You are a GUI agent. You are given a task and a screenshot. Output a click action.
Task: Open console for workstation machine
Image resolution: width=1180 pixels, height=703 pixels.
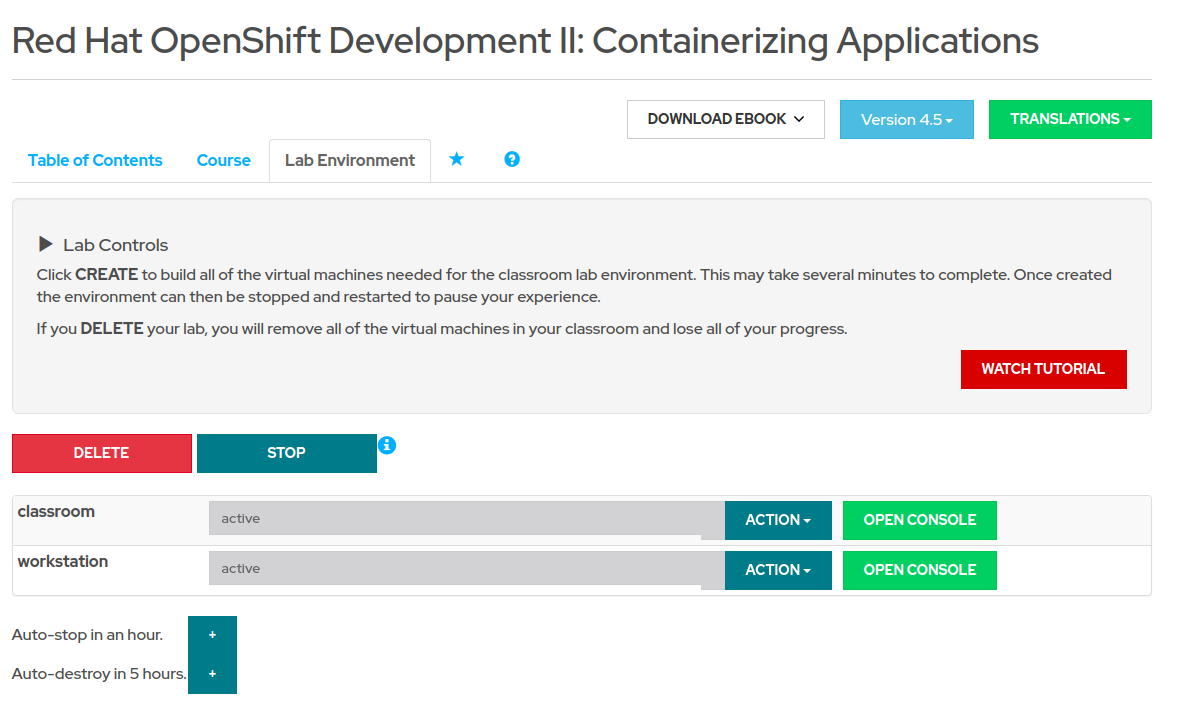click(919, 570)
